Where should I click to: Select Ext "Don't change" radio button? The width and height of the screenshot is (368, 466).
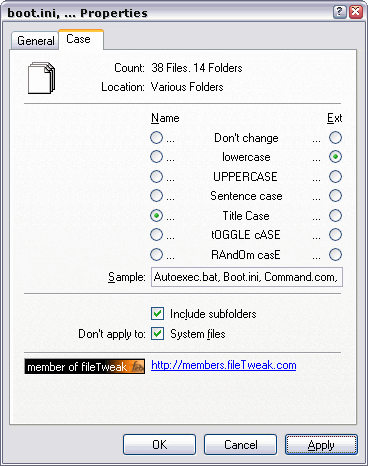[x=335, y=137]
